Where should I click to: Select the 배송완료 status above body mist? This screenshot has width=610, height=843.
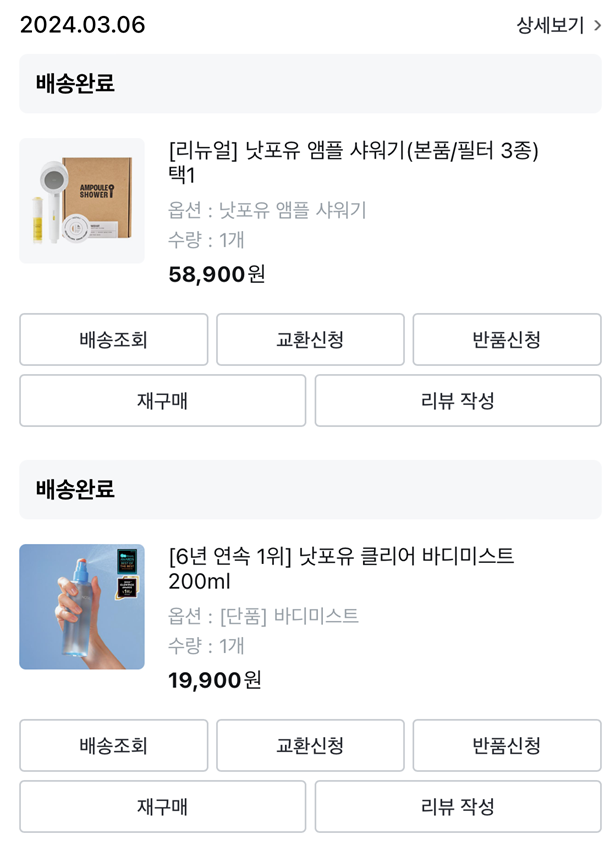tap(76, 490)
